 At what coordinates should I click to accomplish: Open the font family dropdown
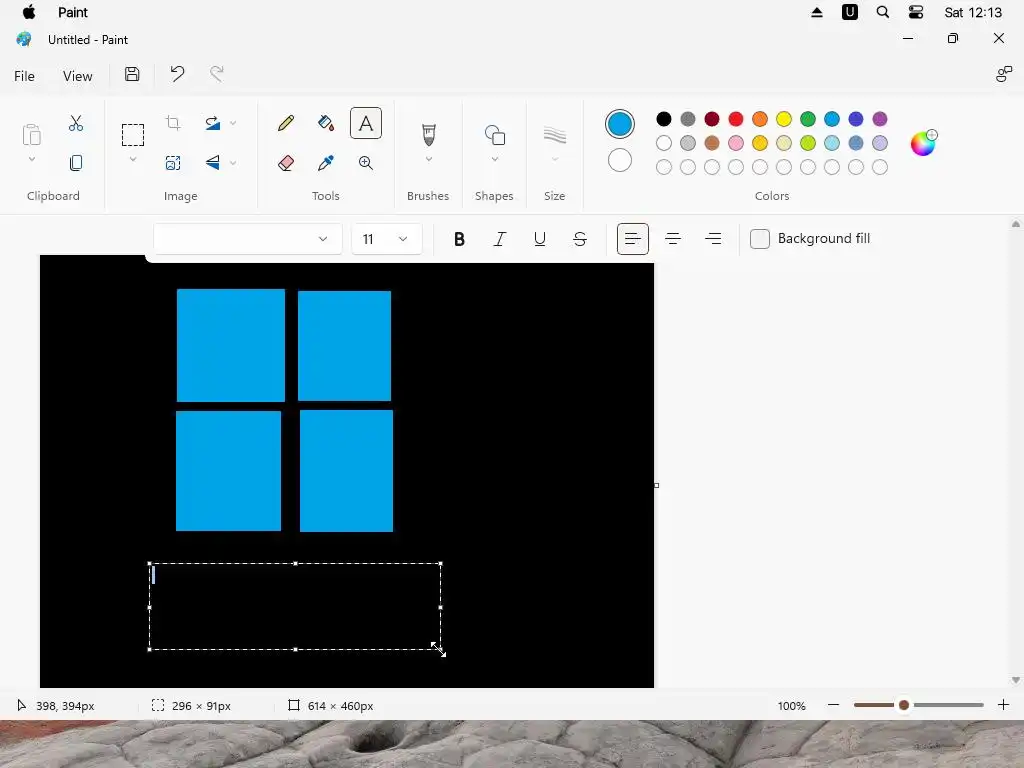248,239
